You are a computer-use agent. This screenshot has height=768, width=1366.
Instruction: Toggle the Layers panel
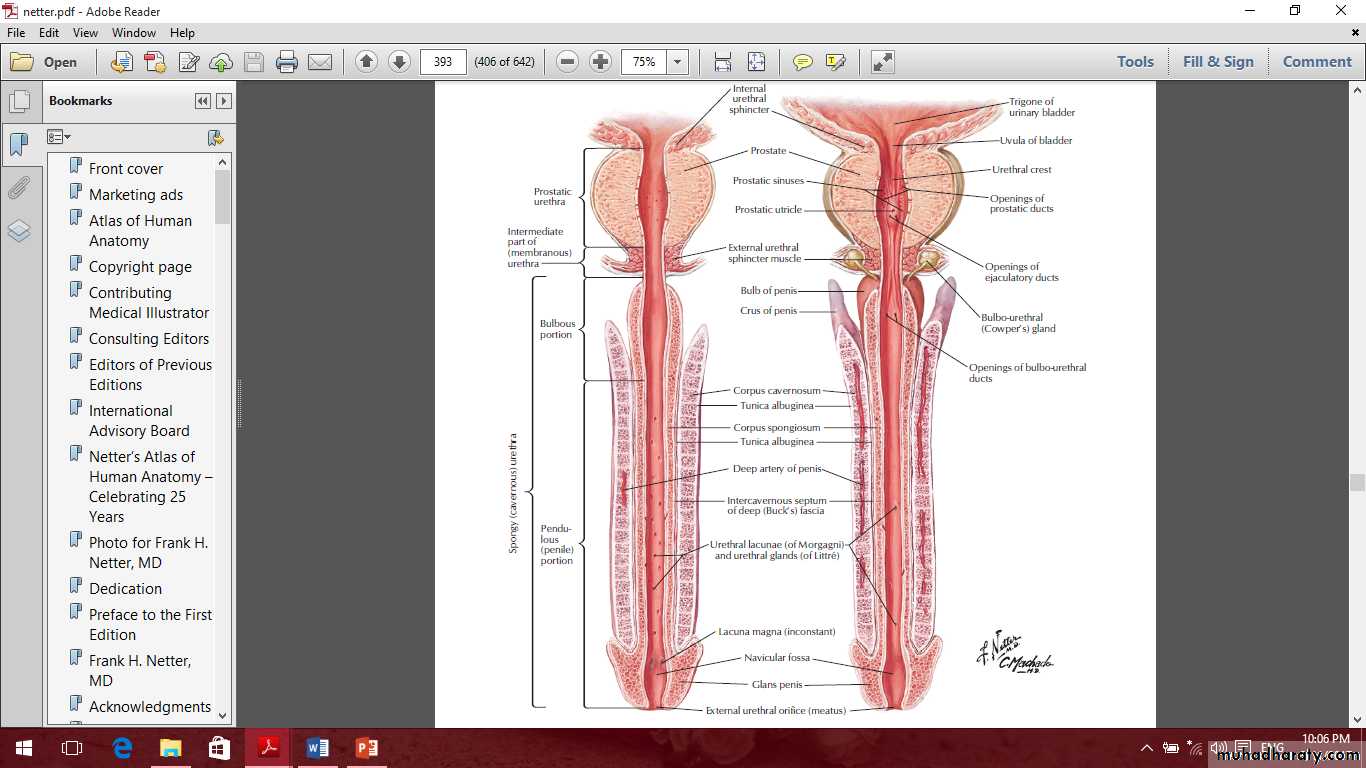coord(19,231)
